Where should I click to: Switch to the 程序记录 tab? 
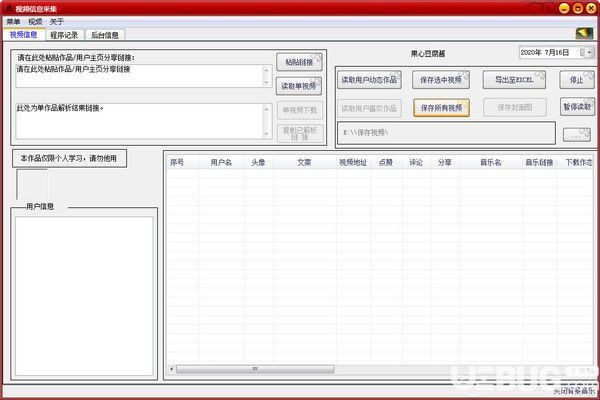coord(64,35)
